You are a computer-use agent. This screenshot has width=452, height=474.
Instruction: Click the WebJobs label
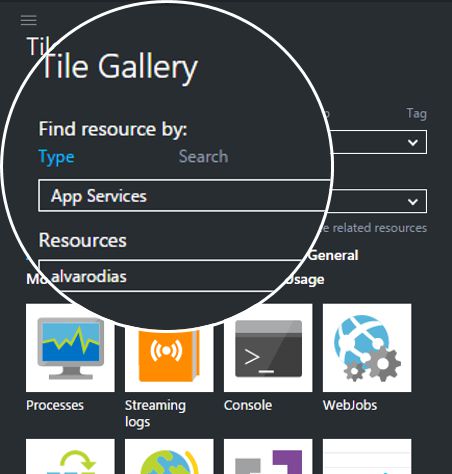[350, 405]
